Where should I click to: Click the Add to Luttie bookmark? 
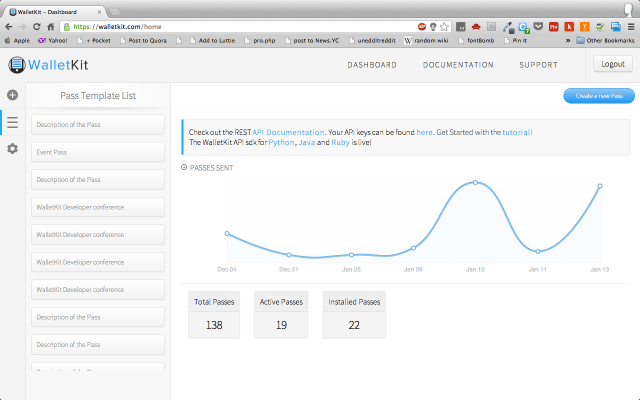pyautogui.click(x=213, y=40)
